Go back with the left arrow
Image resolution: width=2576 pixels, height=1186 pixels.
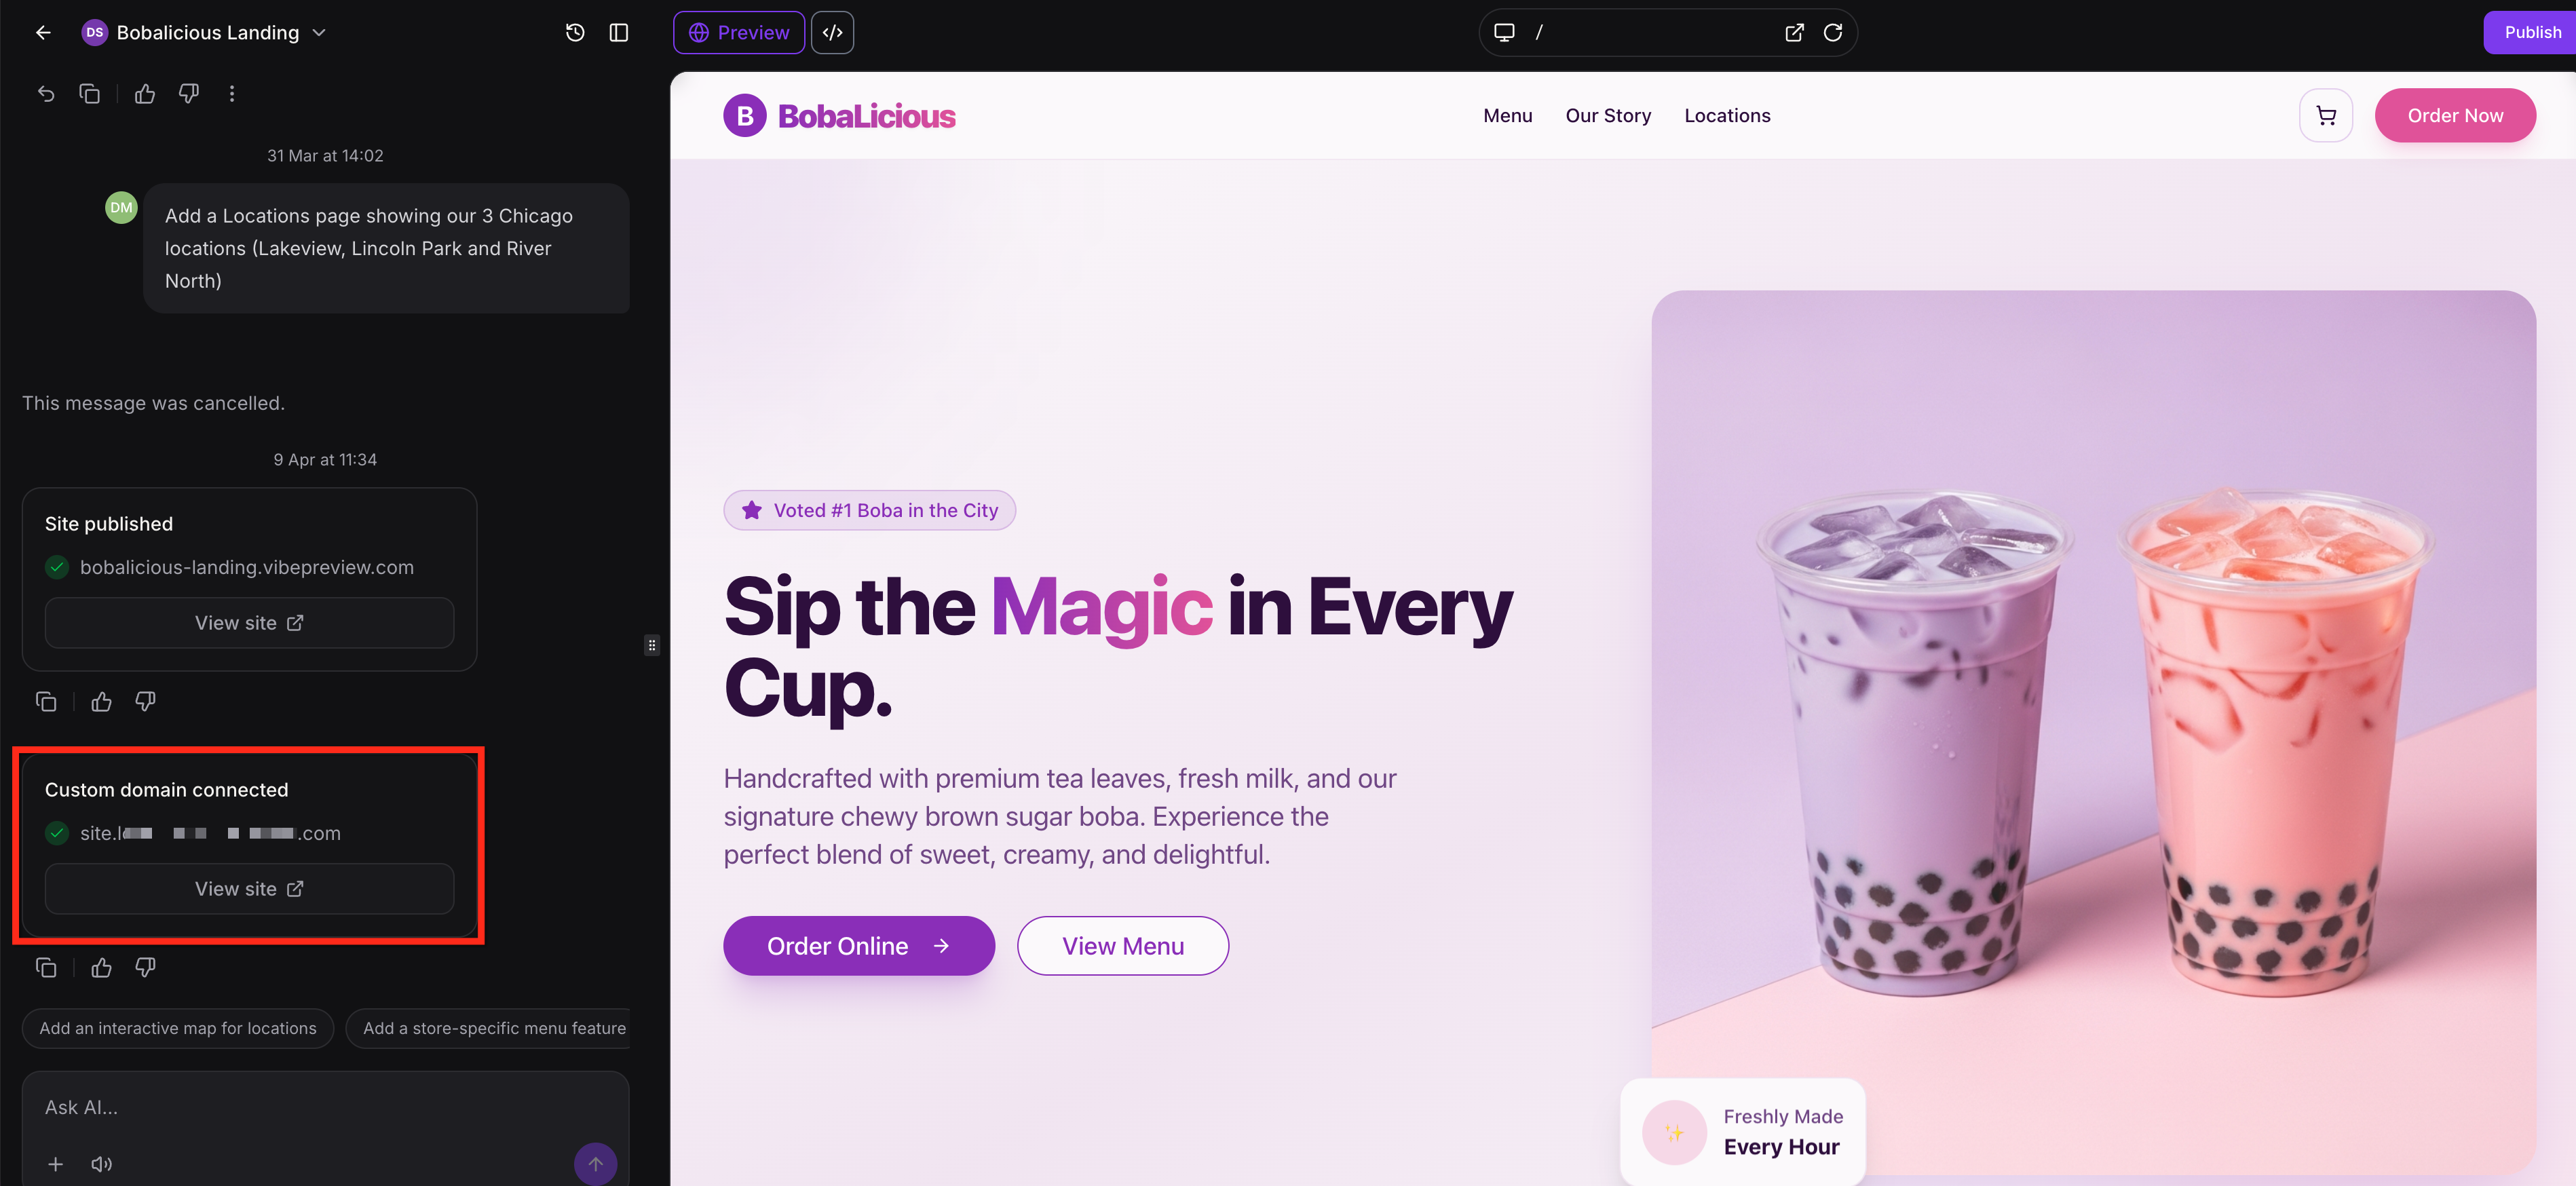[43, 33]
